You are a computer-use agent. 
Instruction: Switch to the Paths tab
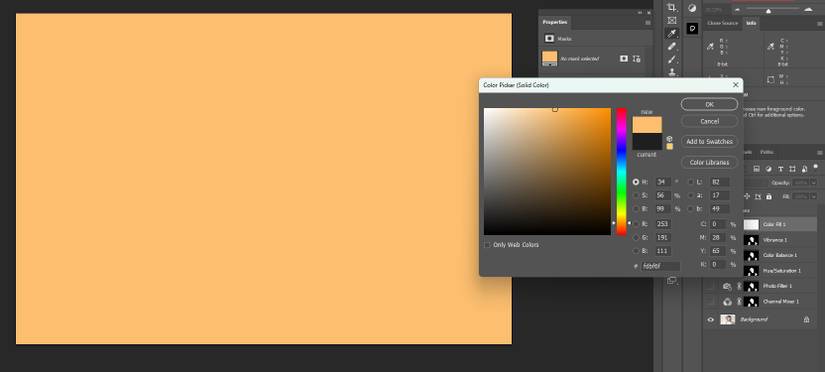pos(767,152)
